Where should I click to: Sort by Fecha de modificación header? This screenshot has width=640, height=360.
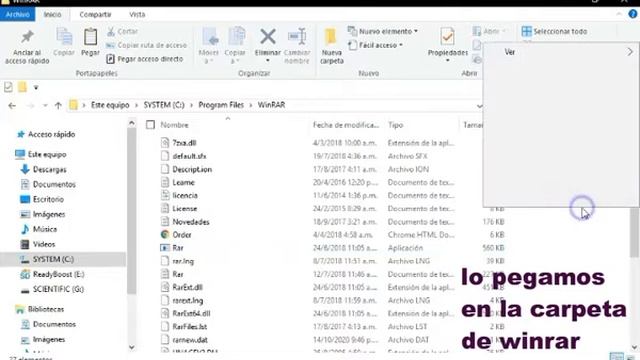pos(346,125)
